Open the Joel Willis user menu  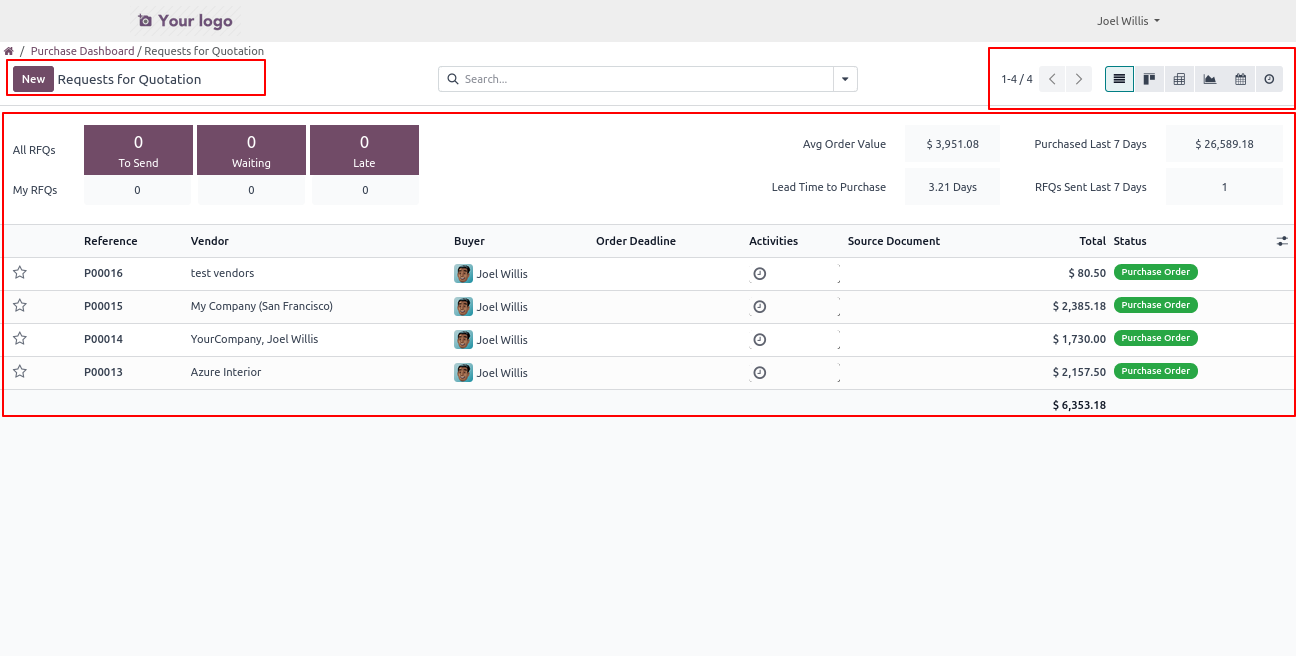point(1127,21)
